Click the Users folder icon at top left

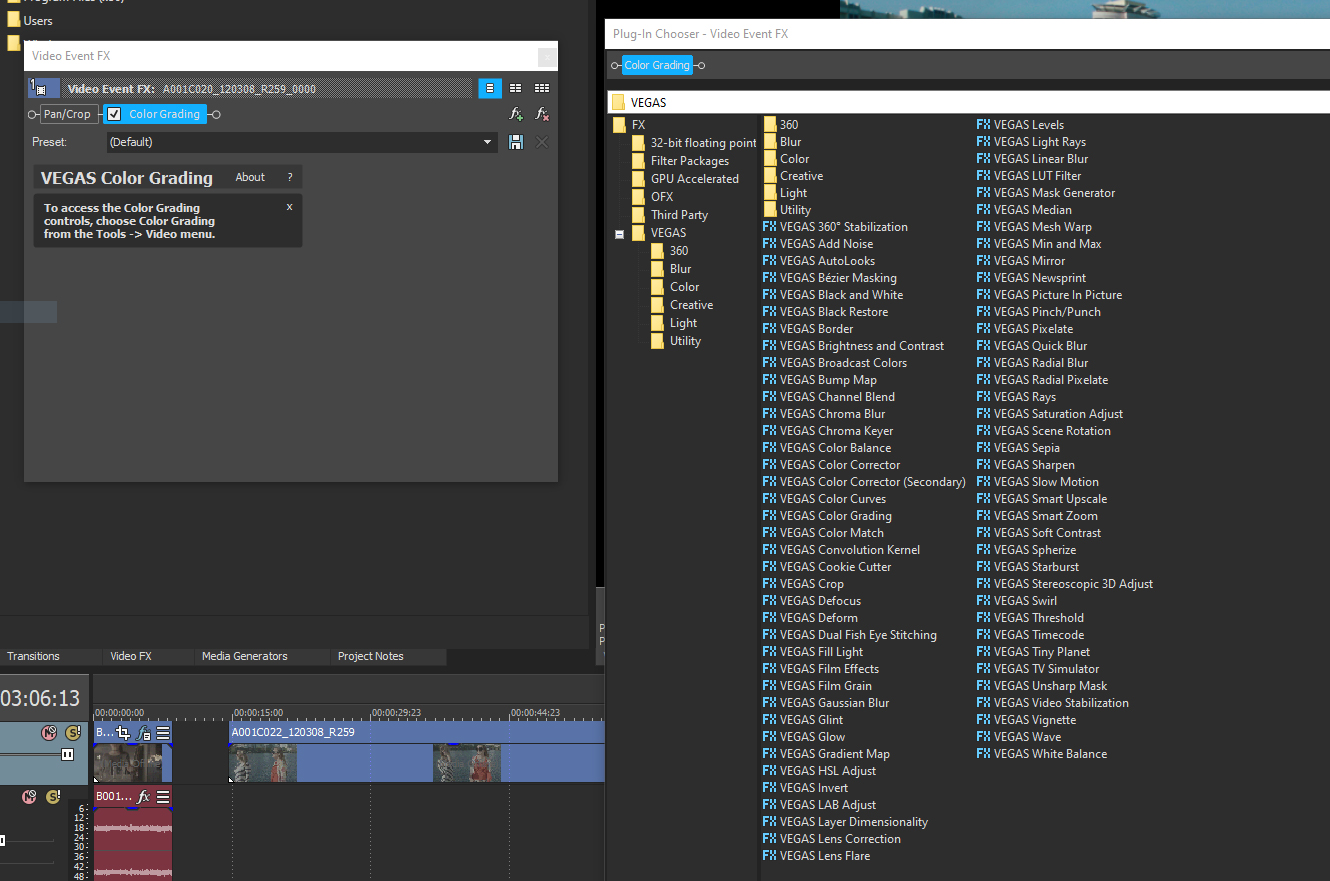[13, 20]
